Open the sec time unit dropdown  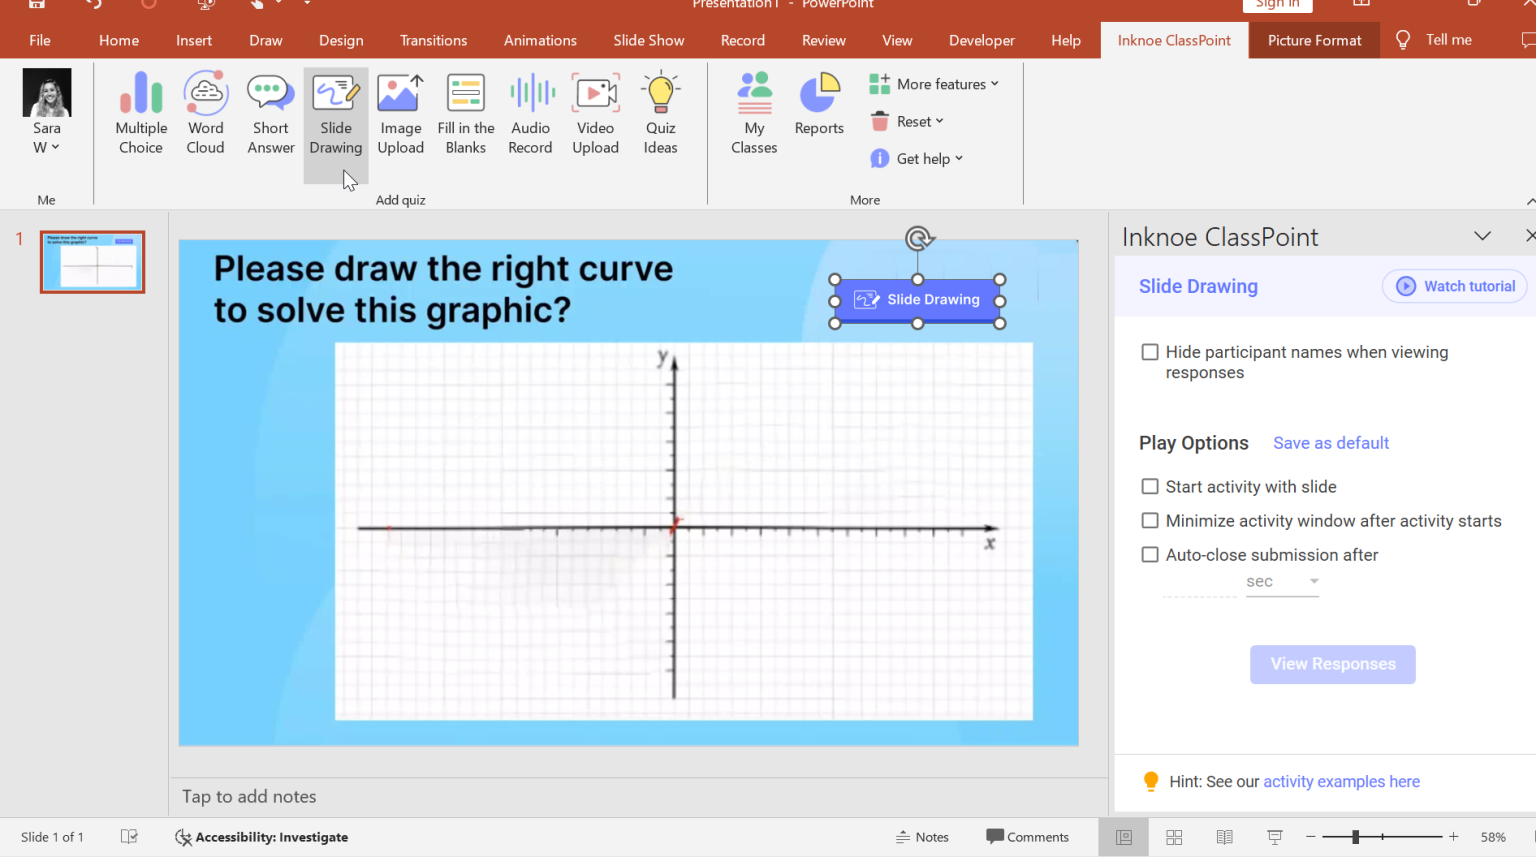(x=1283, y=582)
